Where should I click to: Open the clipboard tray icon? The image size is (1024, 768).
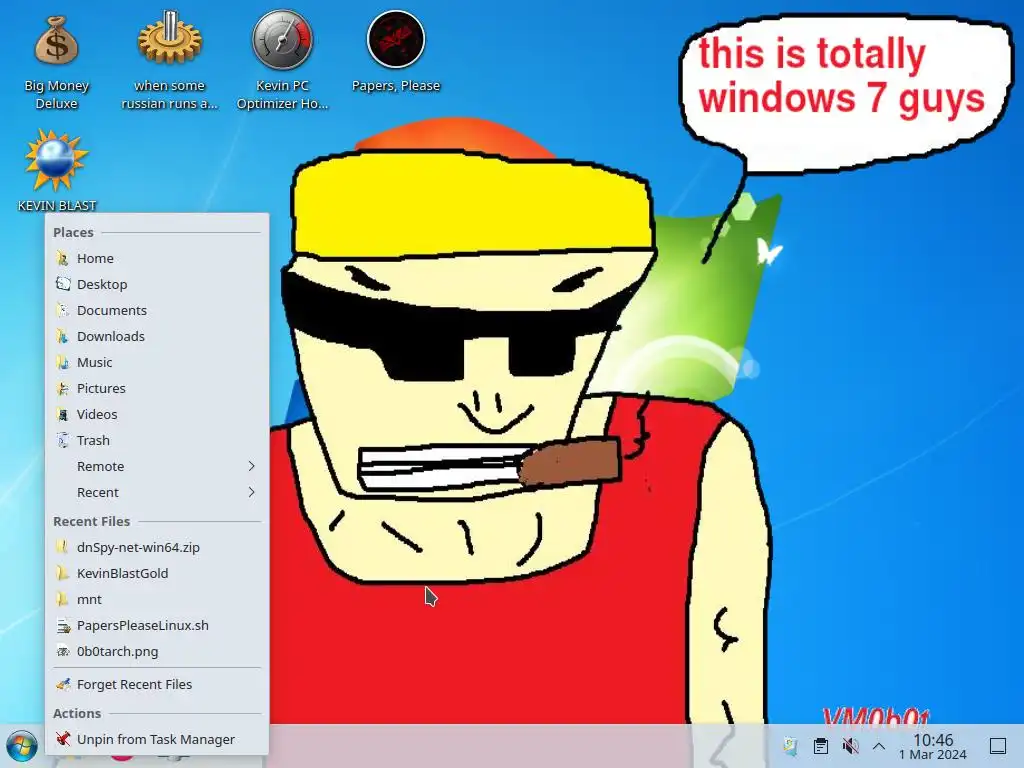pyautogui.click(x=821, y=746)
